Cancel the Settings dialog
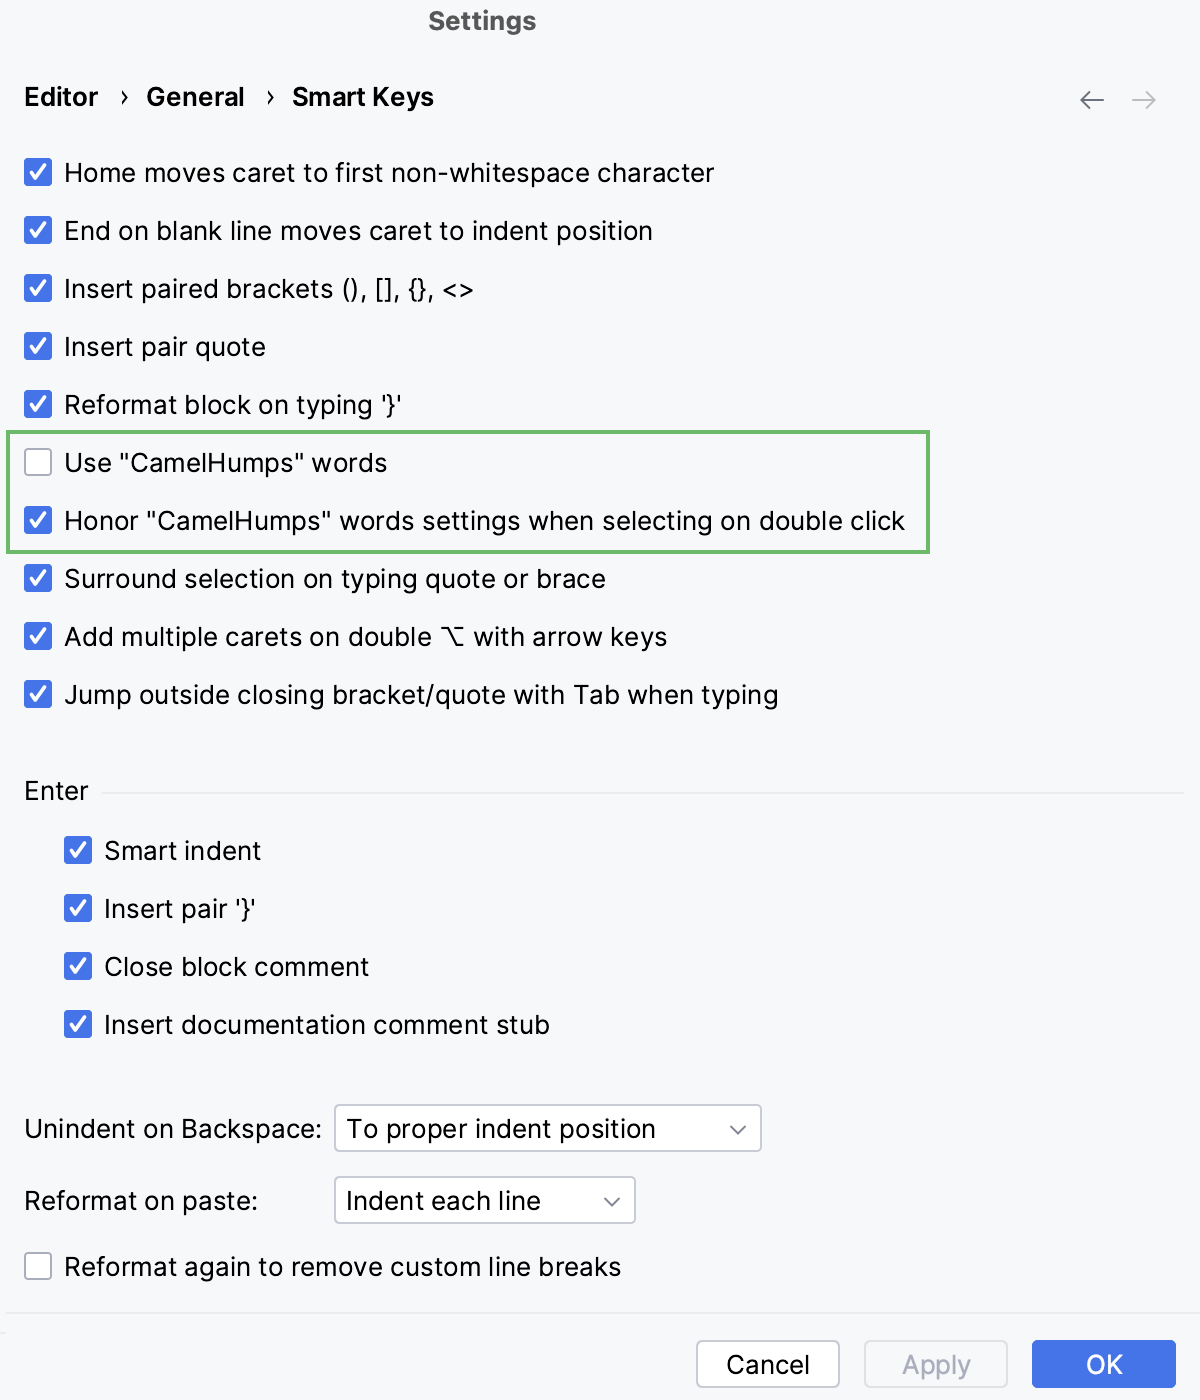The width and height of the screenshot is (1200, 1400). pos(767,1364)
